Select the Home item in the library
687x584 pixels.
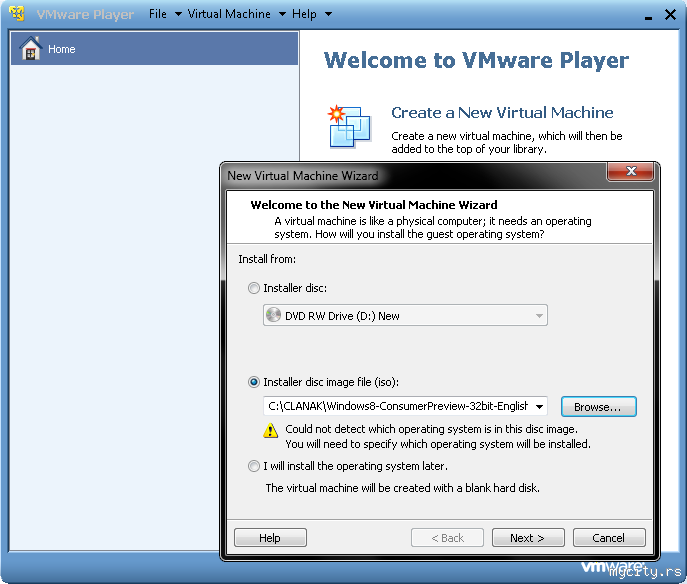154,48
